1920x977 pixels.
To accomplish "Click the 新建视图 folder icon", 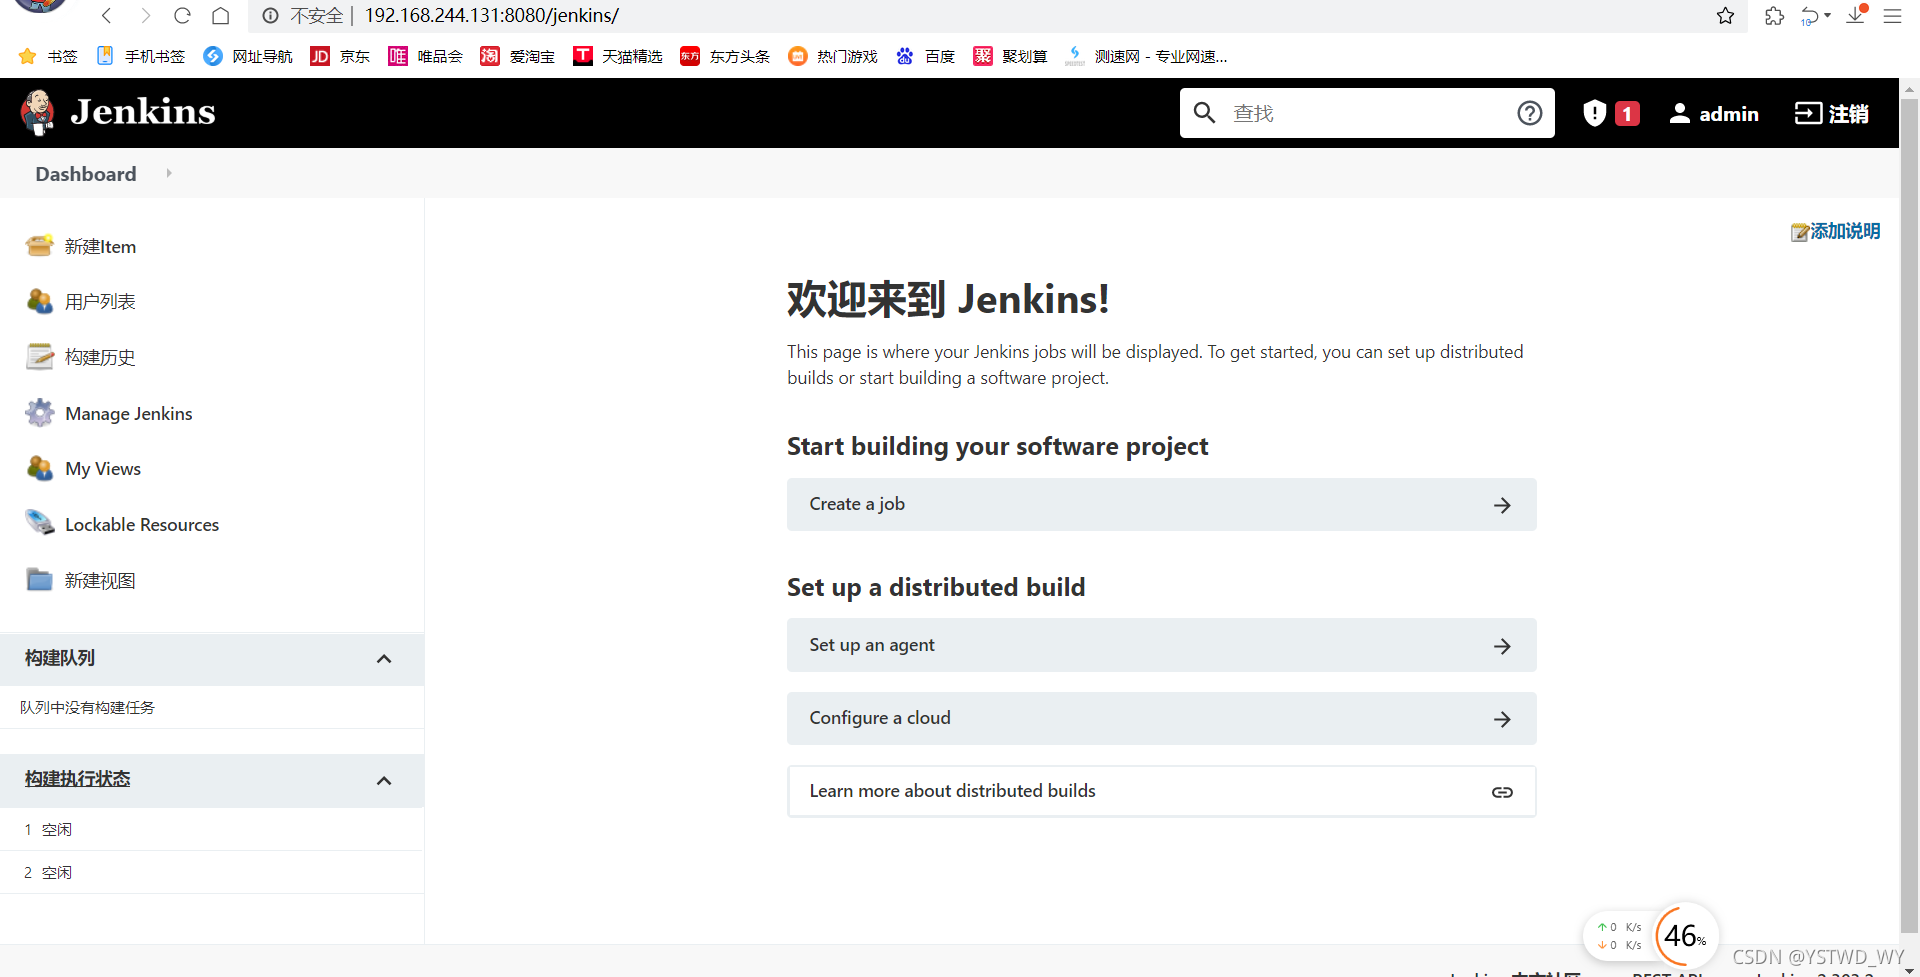I will (x=40, y=580).
